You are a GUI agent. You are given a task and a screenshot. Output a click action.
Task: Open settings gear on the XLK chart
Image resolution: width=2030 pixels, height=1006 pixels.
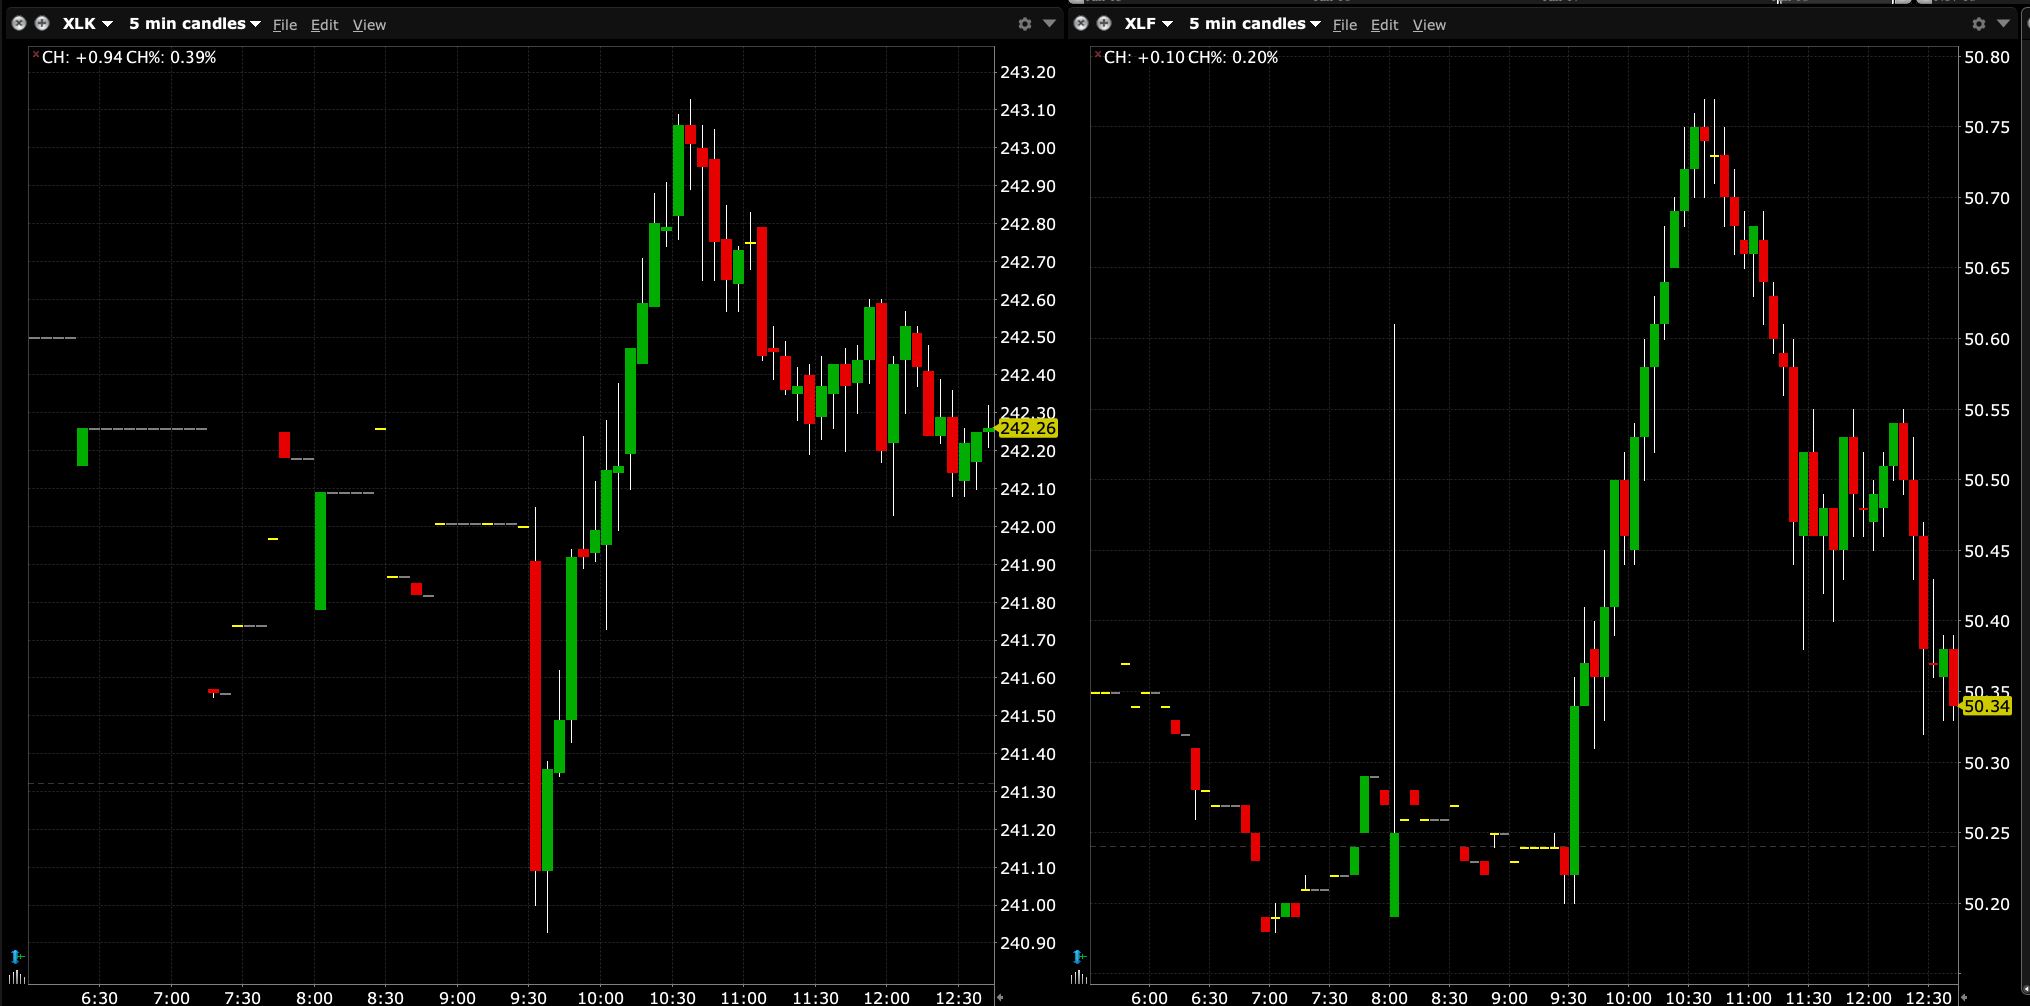pos(1024,24)
